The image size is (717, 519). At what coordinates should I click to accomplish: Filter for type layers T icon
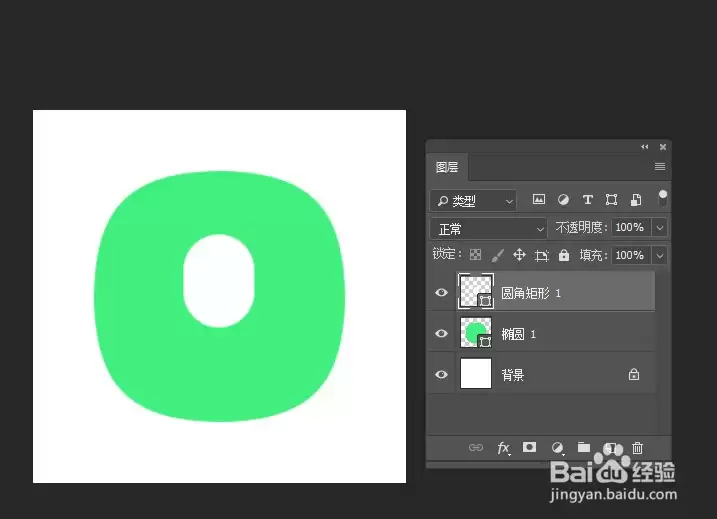click(x=588, y=199)
